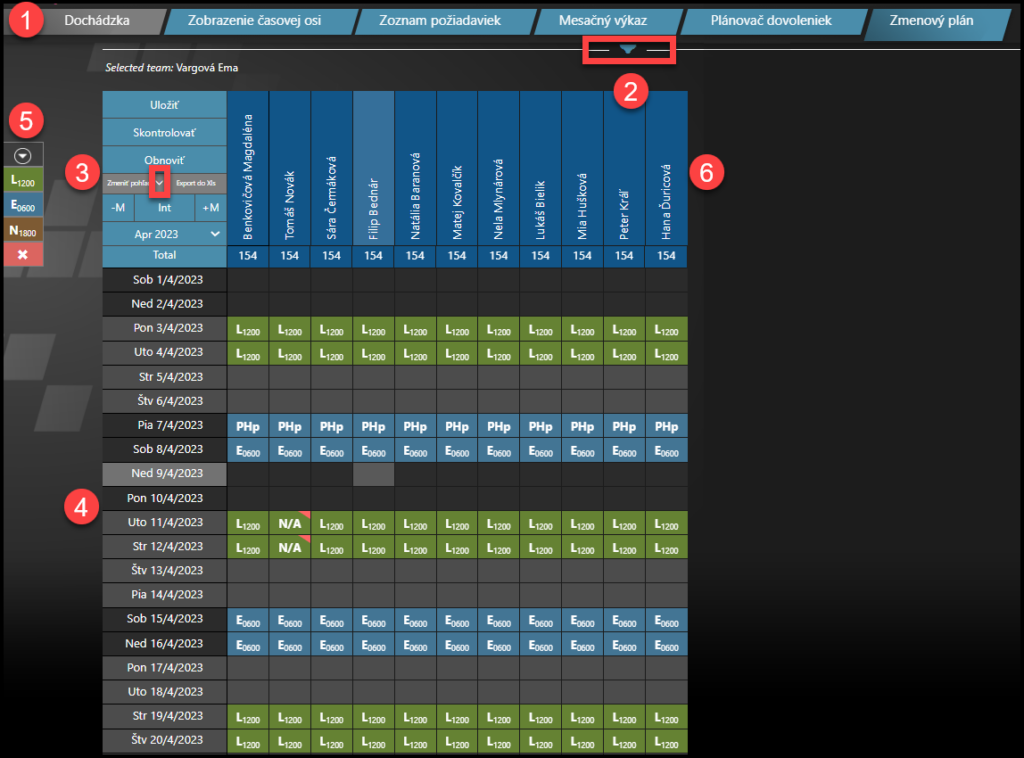Collapse the shift palette with circled arrow
This screenshot has width=1024, height=758.
(23, 155)
